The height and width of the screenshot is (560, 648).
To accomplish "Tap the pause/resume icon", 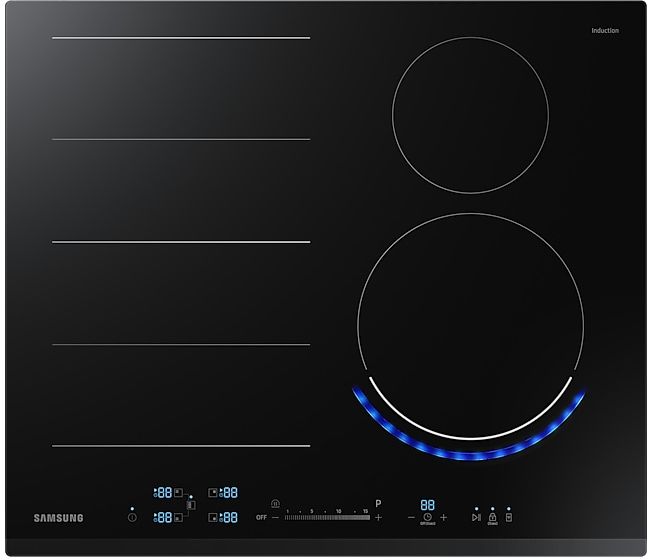I will point(476,517).
